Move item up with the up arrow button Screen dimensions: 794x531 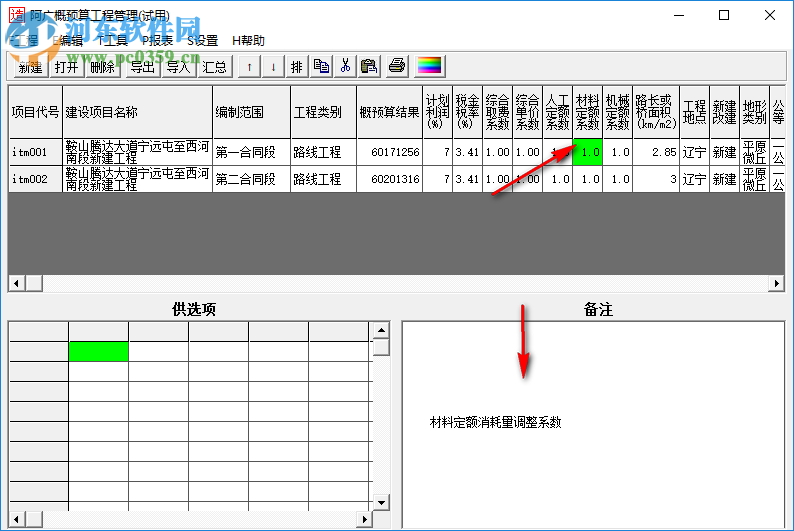(x=249, y=66)
